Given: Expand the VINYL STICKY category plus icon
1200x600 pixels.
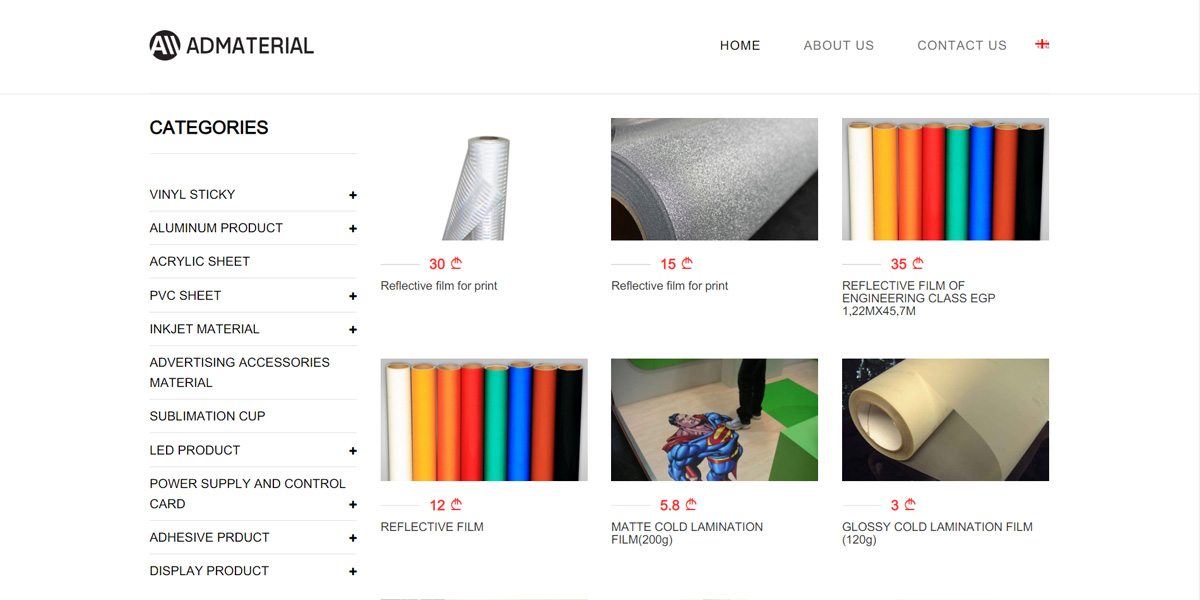Looking at the screenshot, I should coord(353,195).
